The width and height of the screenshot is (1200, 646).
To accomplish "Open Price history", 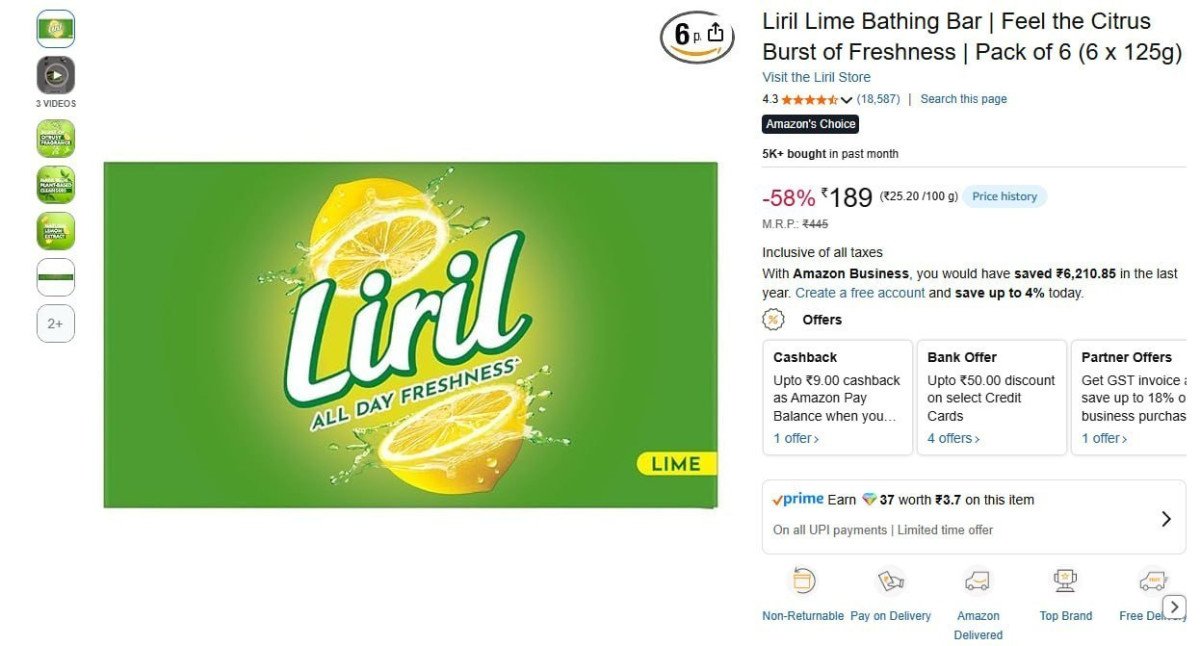I will (x=1004, y=196).
